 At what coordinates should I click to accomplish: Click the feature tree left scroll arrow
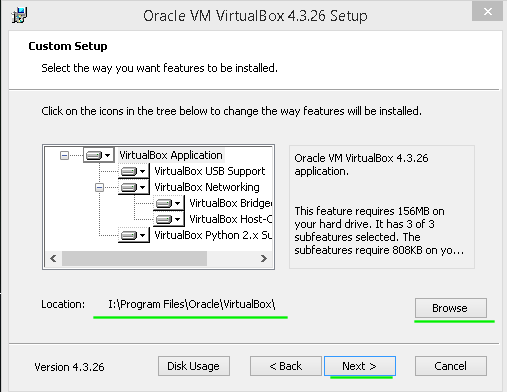(x=53, y=258)
